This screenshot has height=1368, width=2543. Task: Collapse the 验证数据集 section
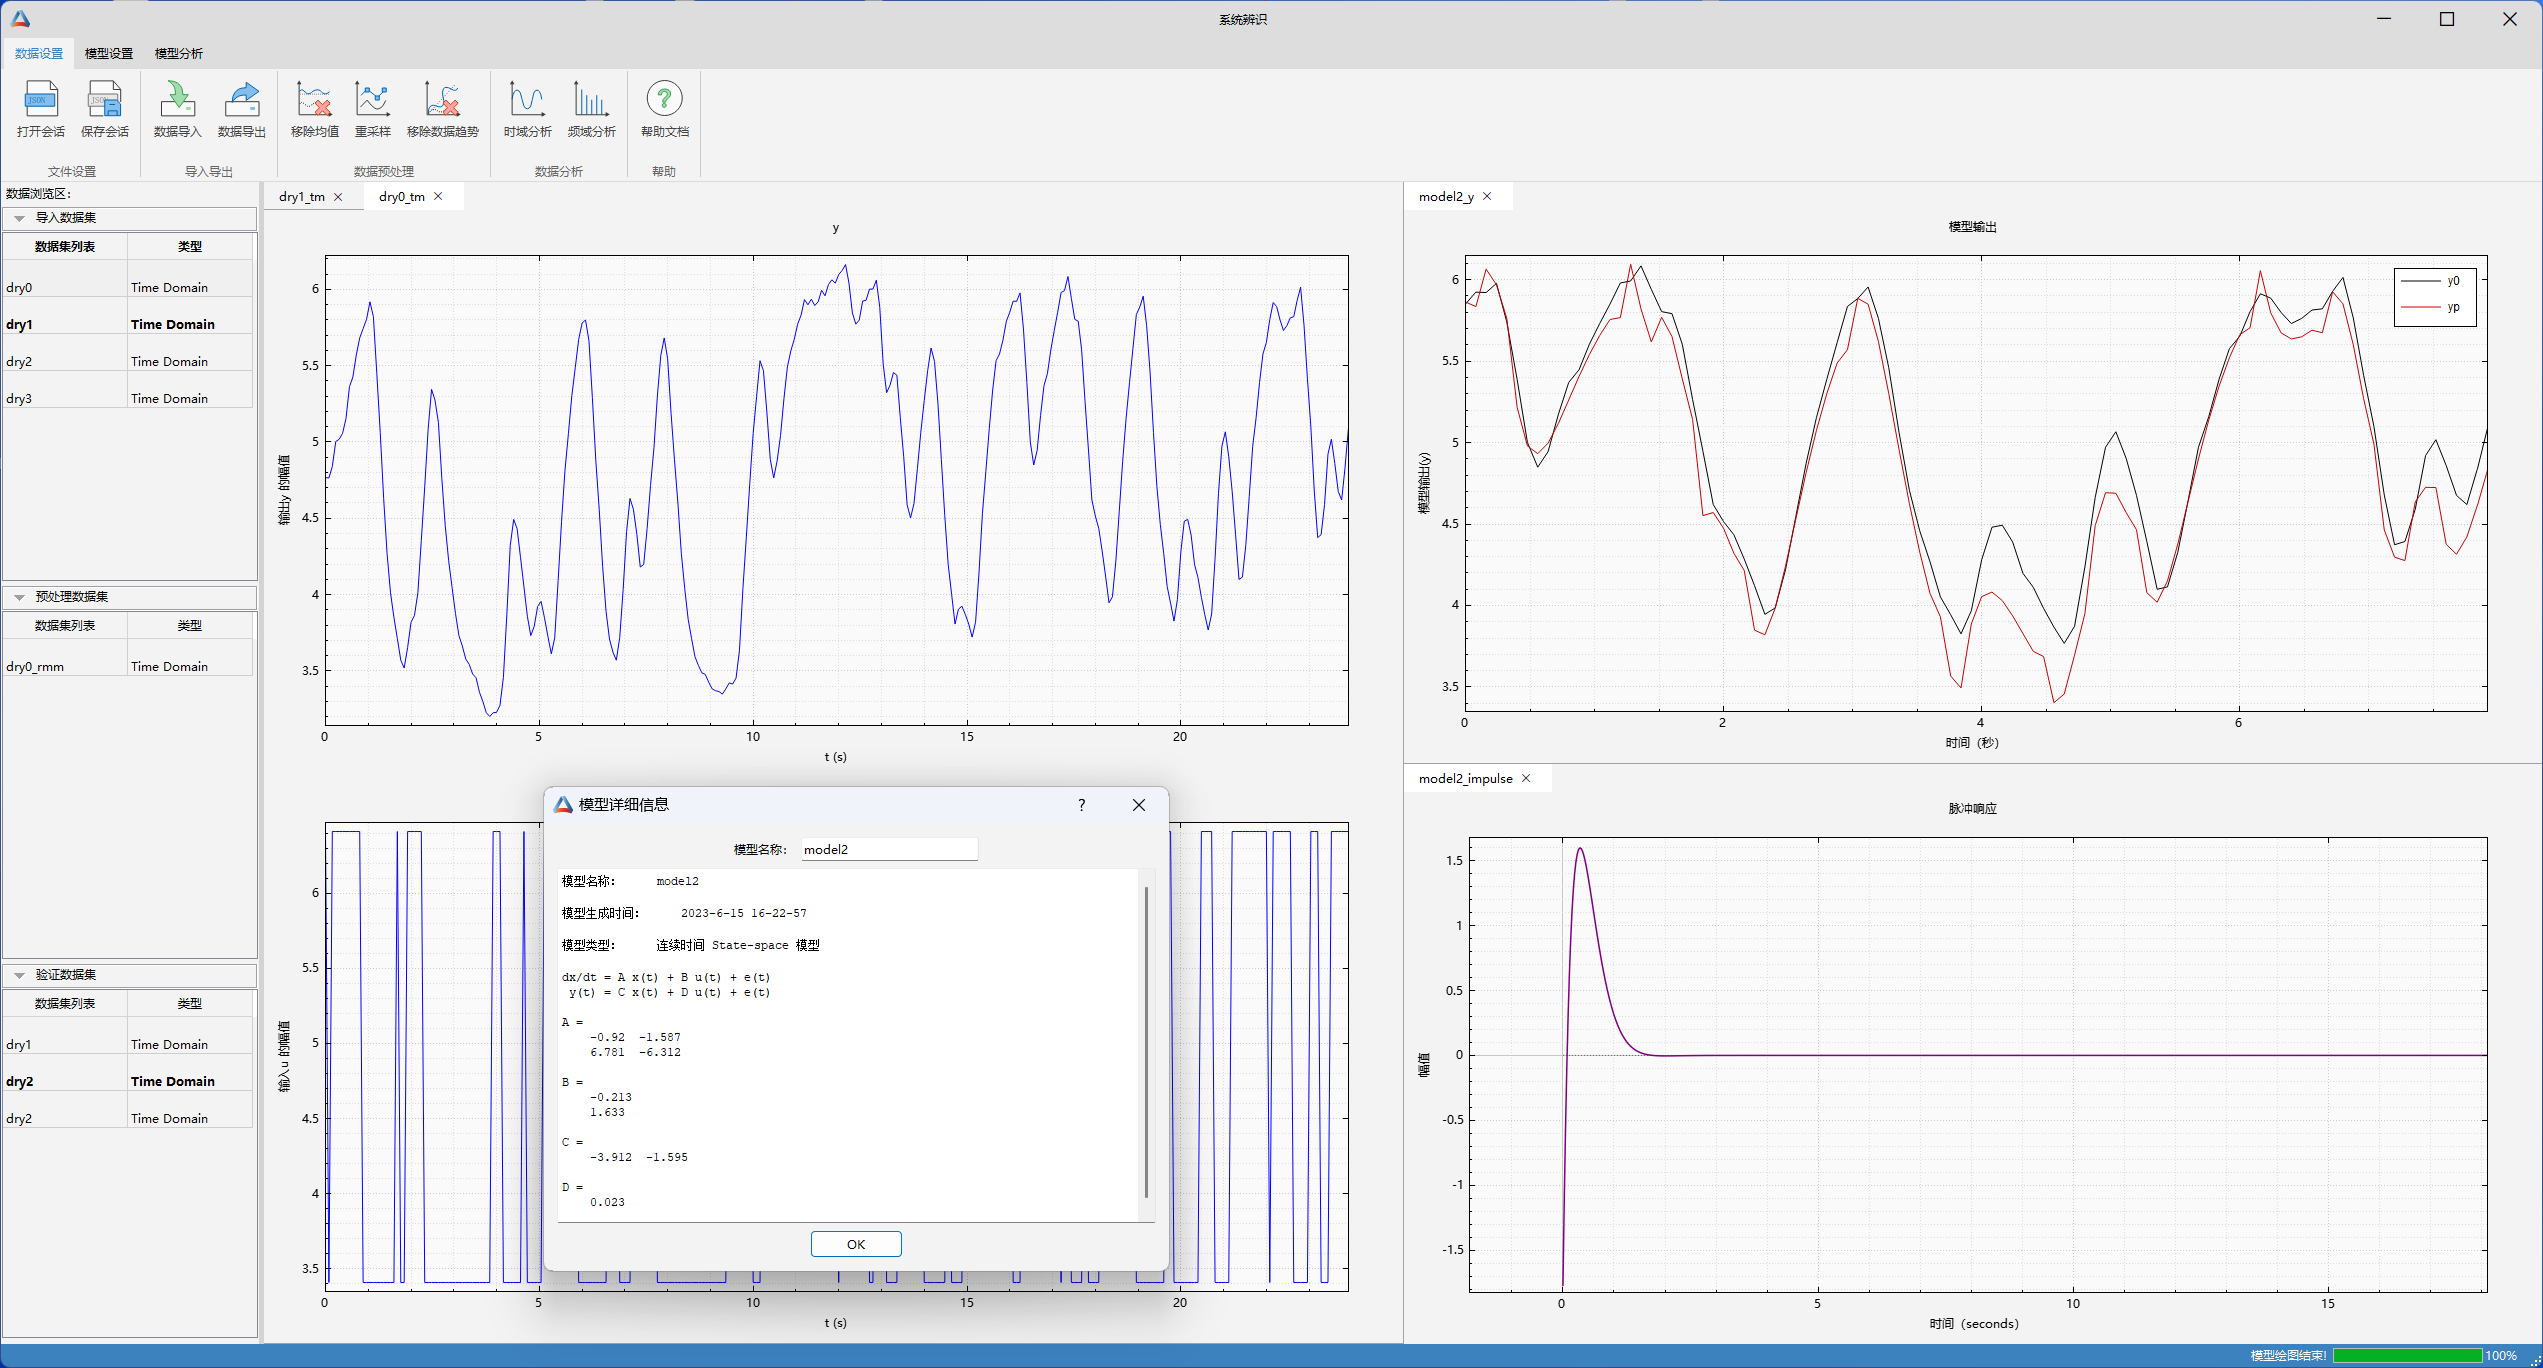pyautogui.click(x=19, y=975)
